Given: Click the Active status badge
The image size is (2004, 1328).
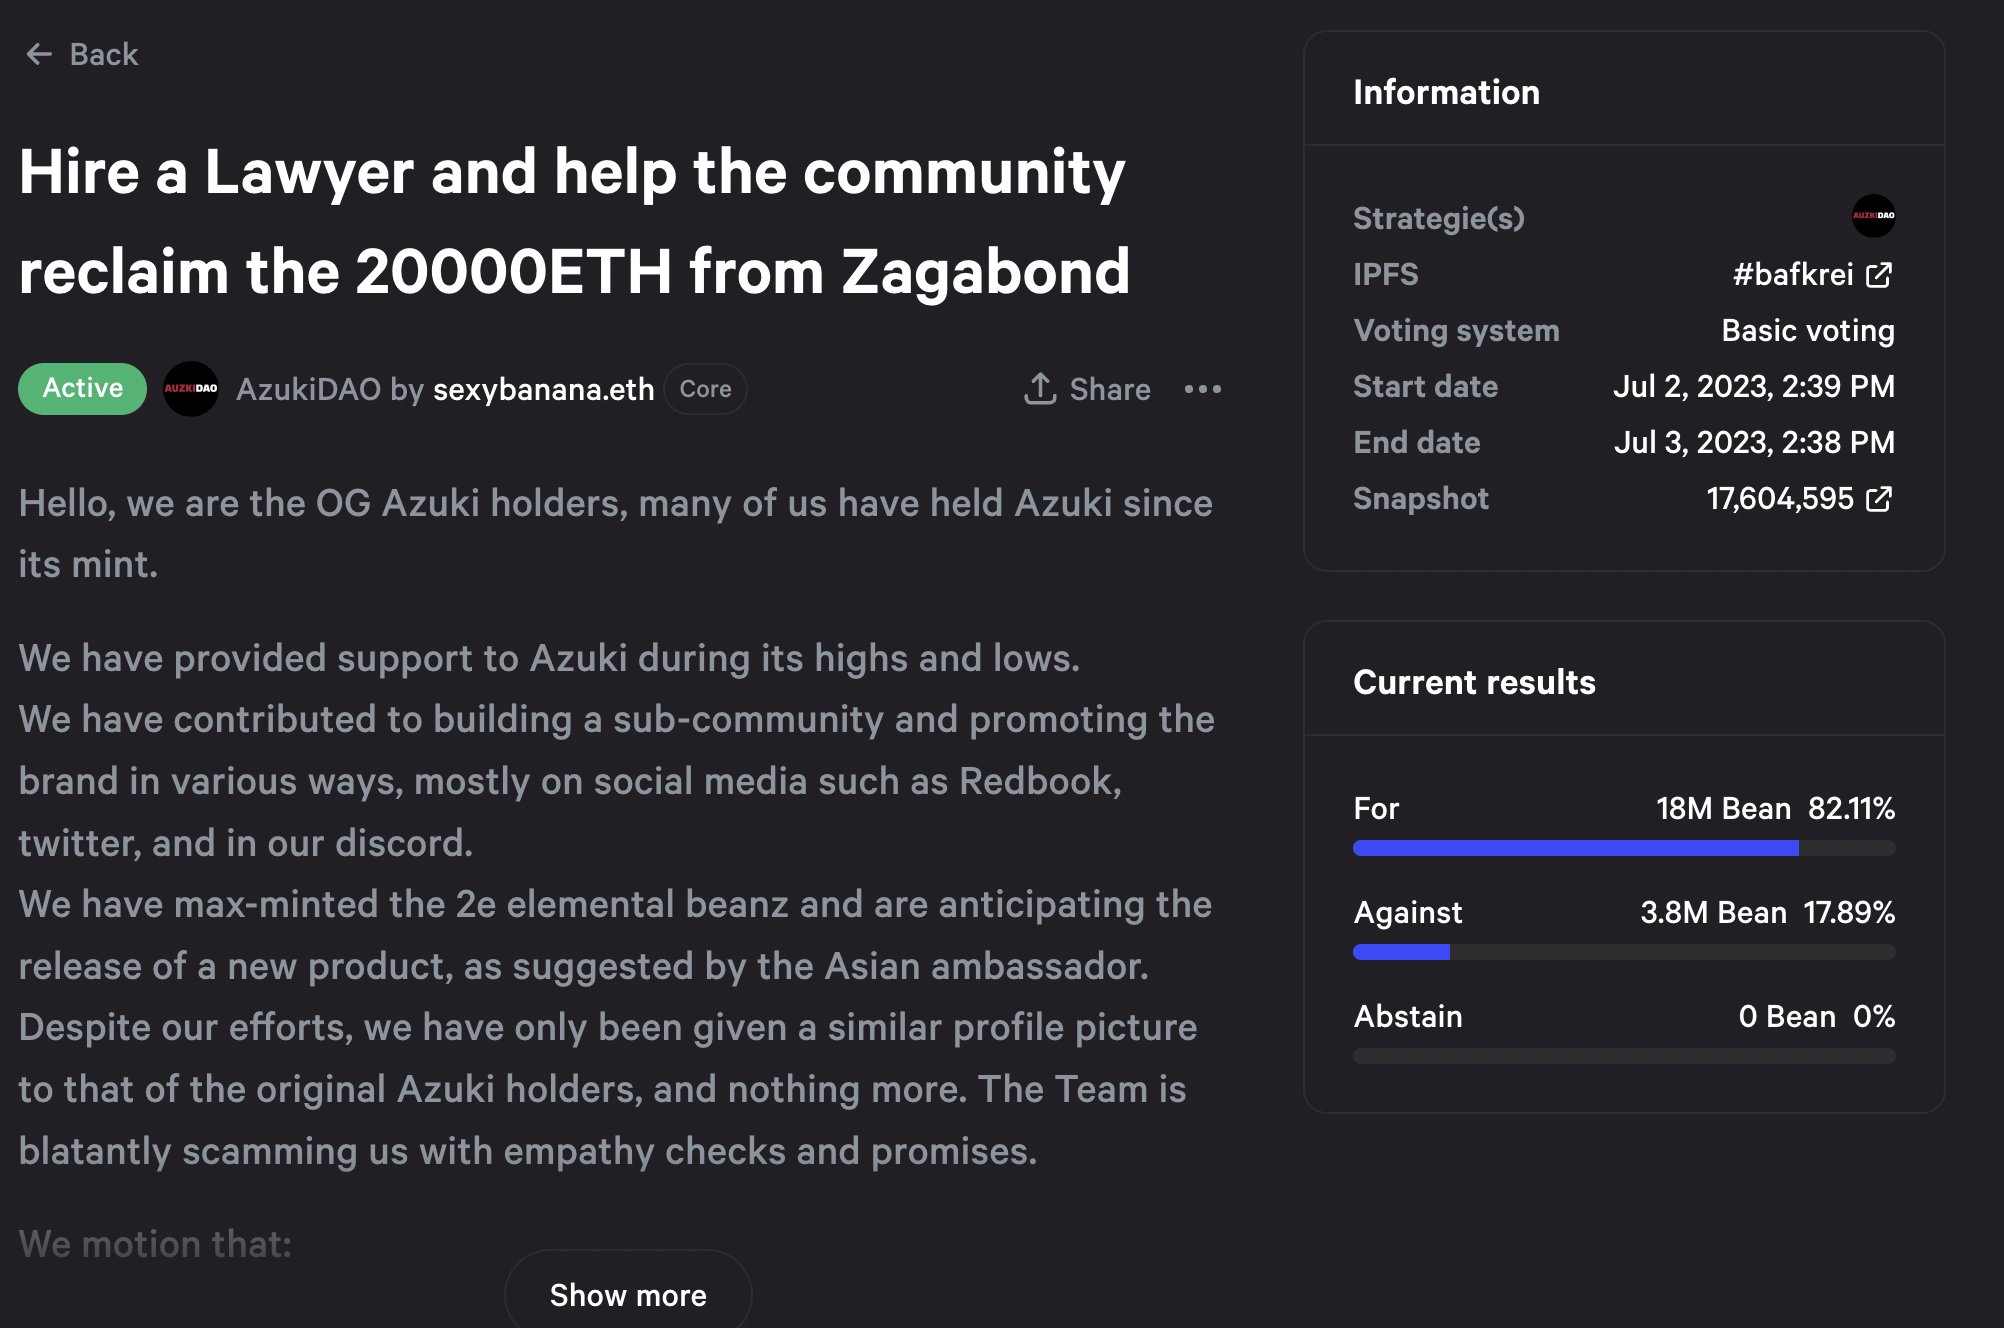Looking at the screenshot, I should click(82, 388).
